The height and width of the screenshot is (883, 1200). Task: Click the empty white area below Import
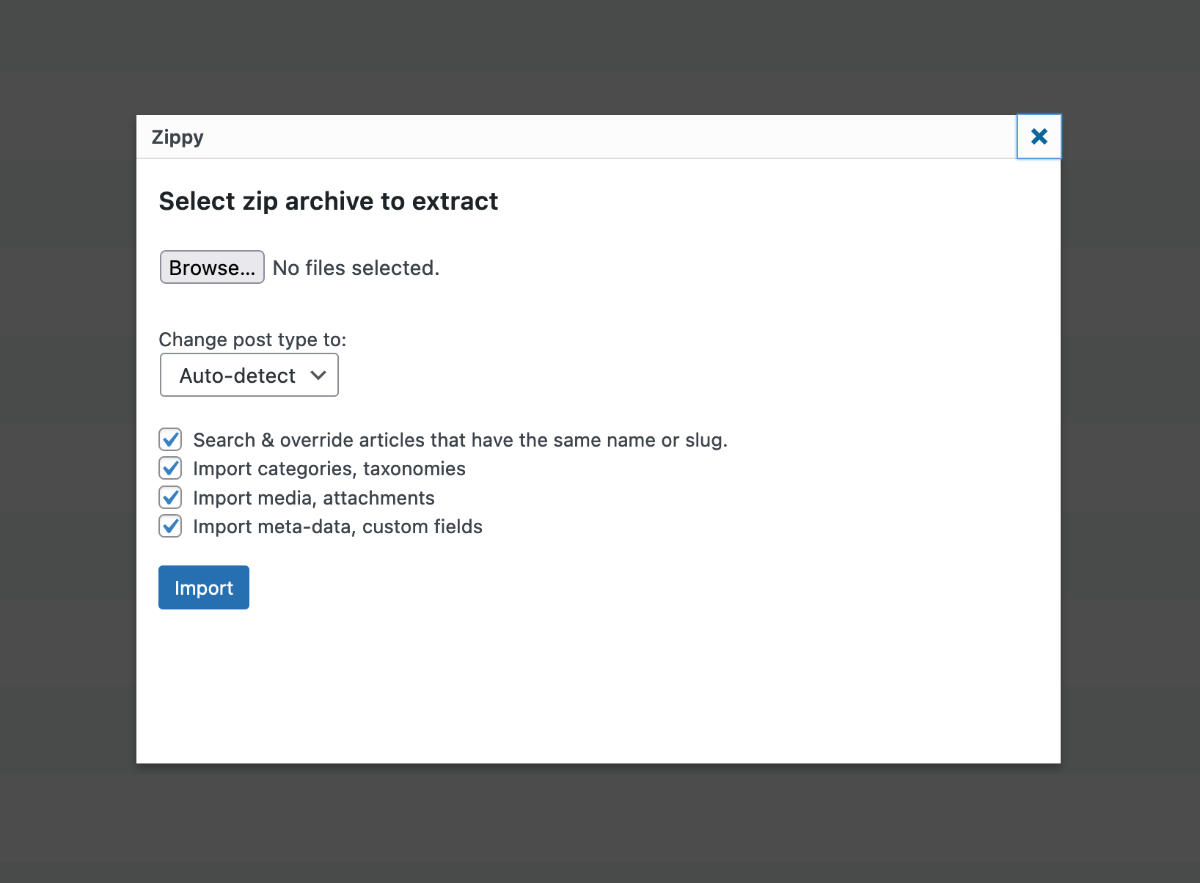(600, 690)
